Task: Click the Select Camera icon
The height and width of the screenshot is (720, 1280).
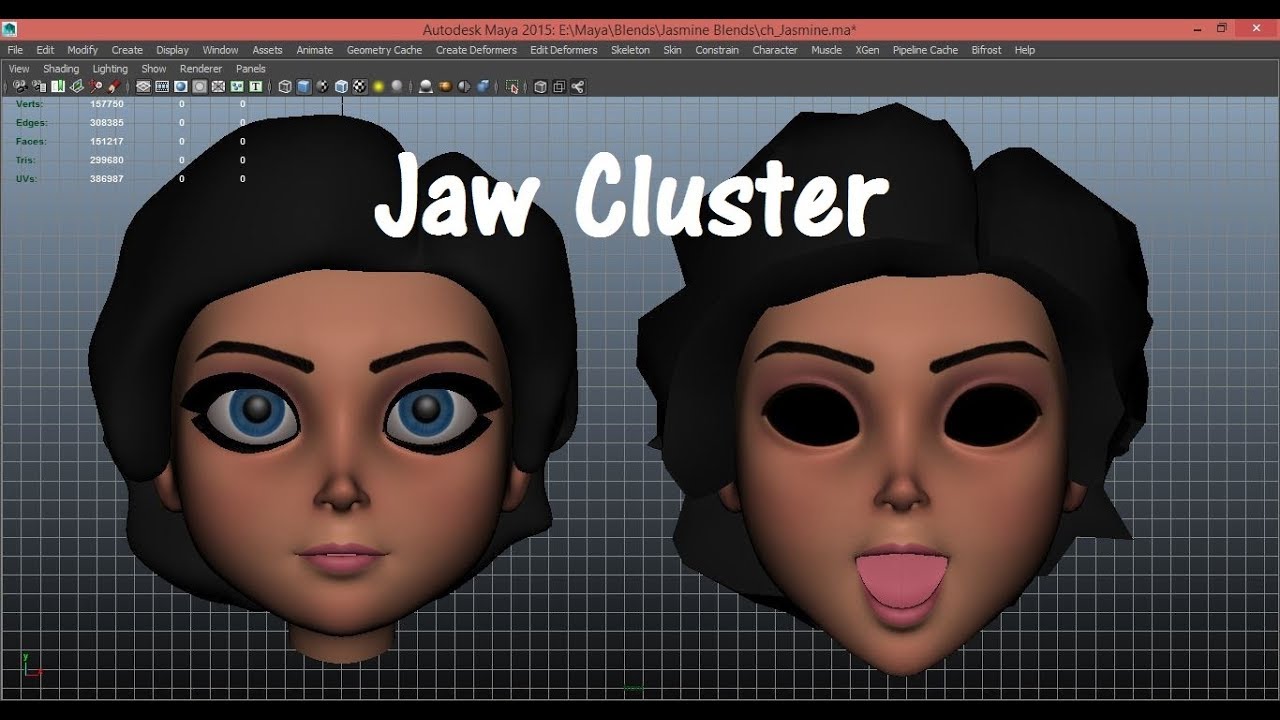Action: pos(20,87)
